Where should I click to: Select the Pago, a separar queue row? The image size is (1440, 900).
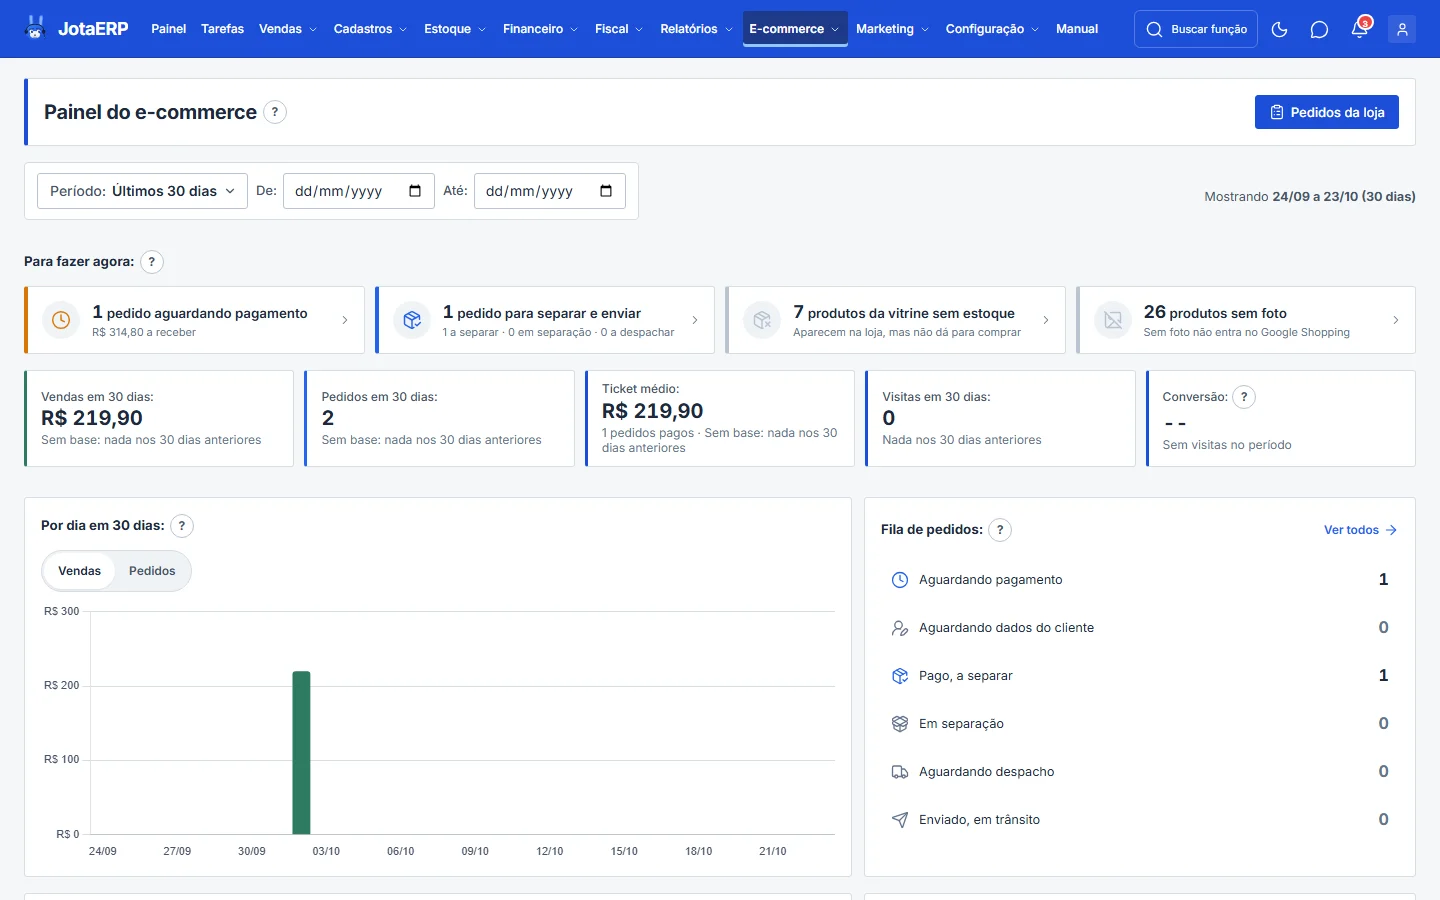1140,676
